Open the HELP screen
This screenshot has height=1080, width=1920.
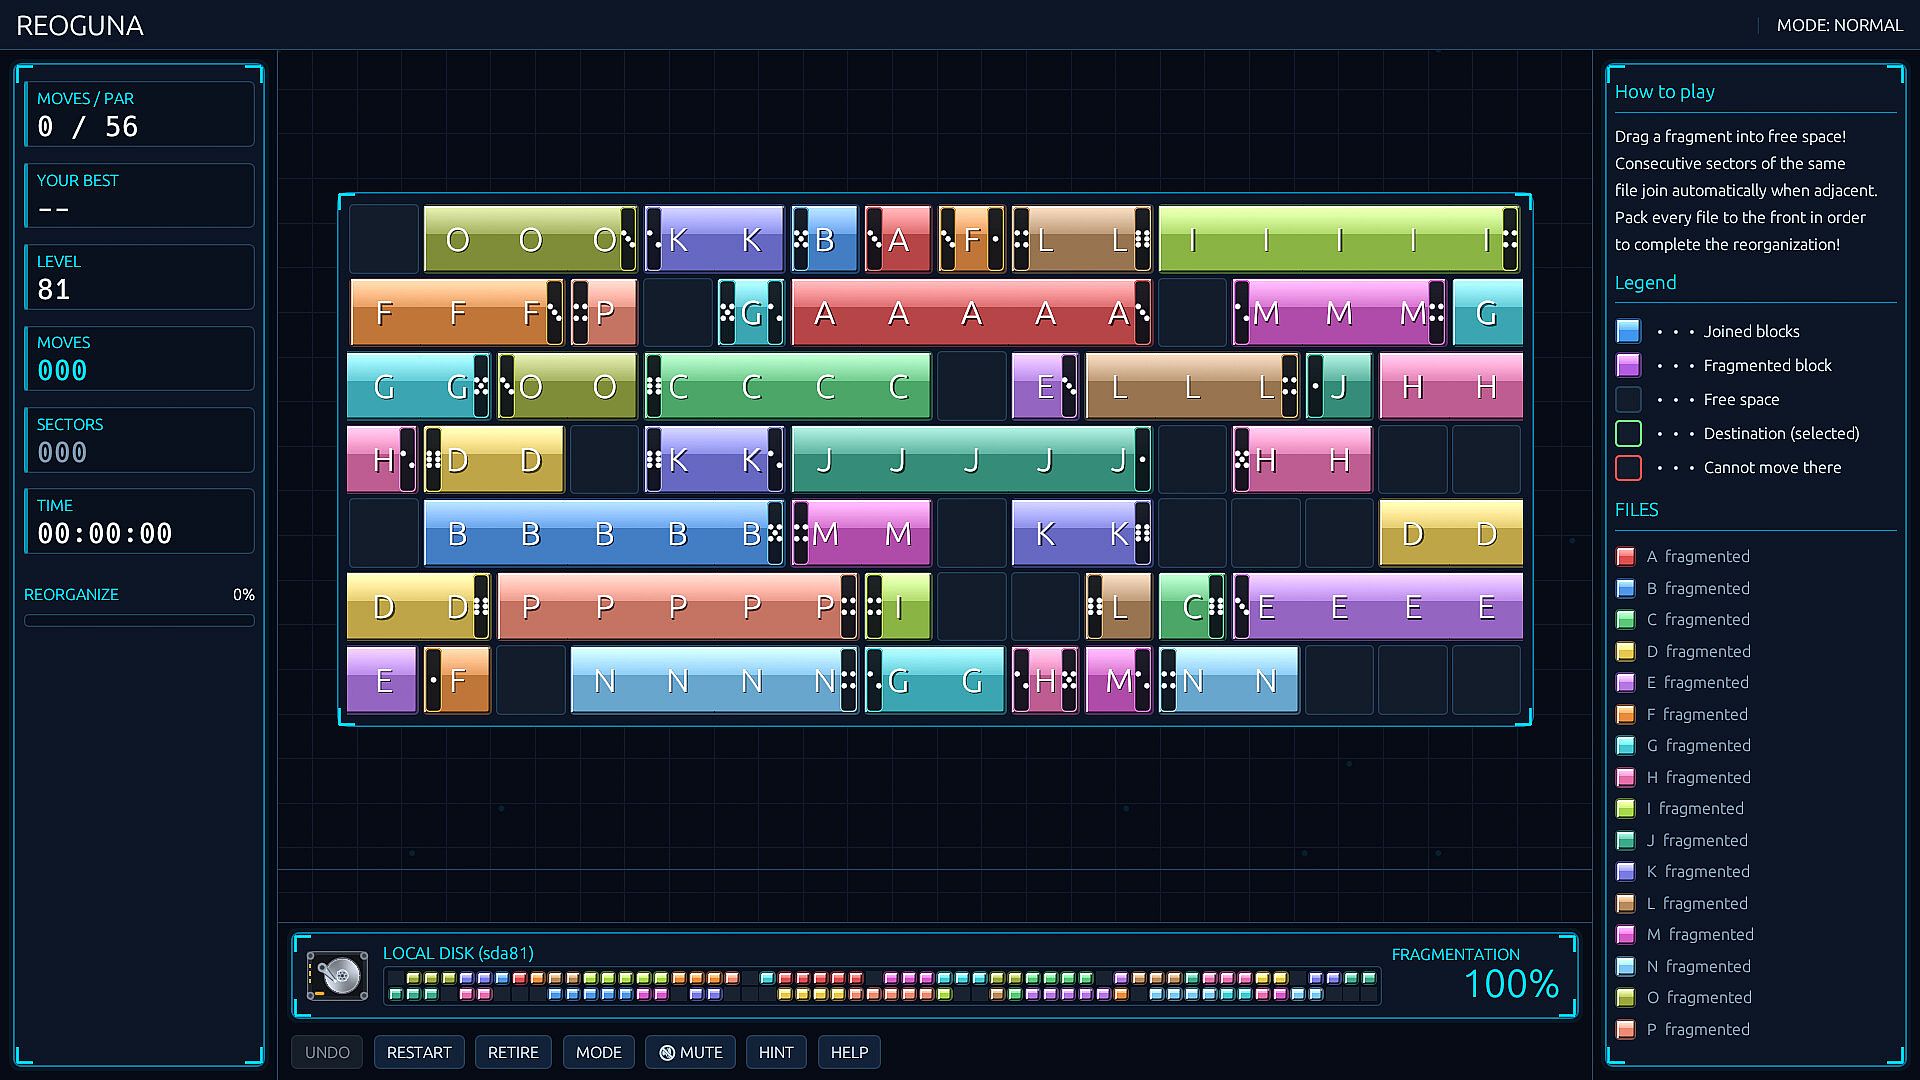[x=849, y=1052]
